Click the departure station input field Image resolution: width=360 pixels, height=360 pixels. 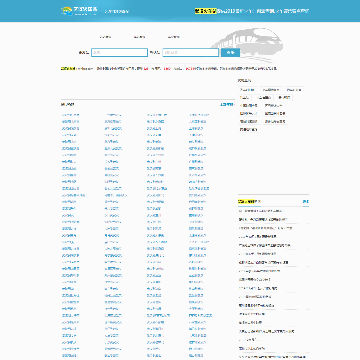tap(119, 52)
